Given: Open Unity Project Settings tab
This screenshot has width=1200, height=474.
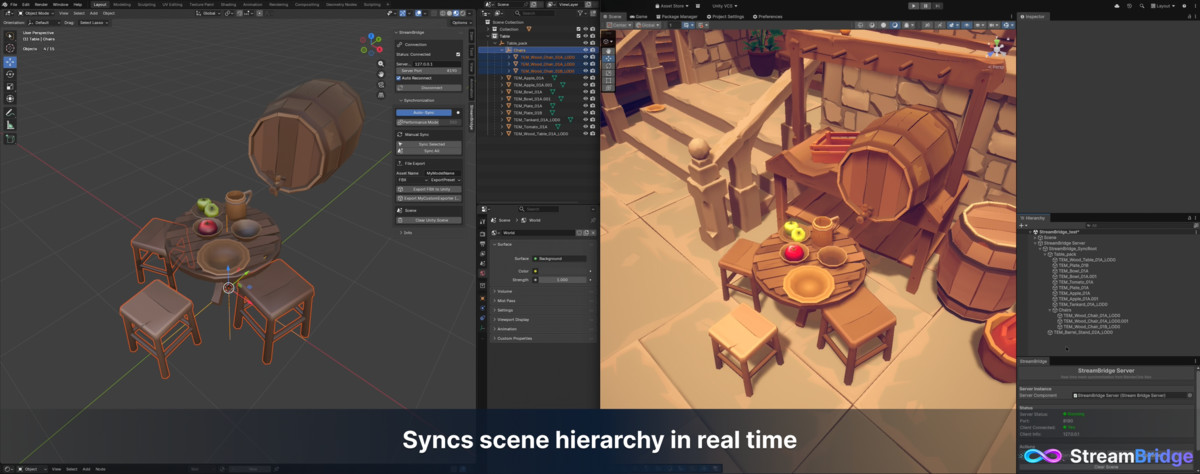Looking at the screenshot, I should pyautogui.click(x=725, y=16).
